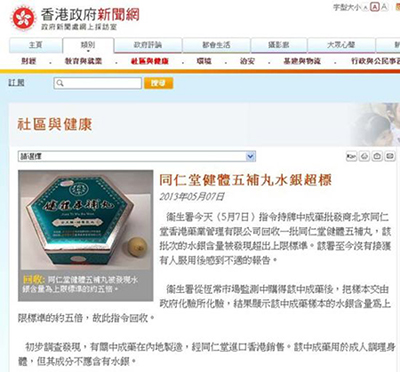Select the medium font size A icon
Image resolution: width=400 pixels, height=372 pixels.
[x=375, y=7]
